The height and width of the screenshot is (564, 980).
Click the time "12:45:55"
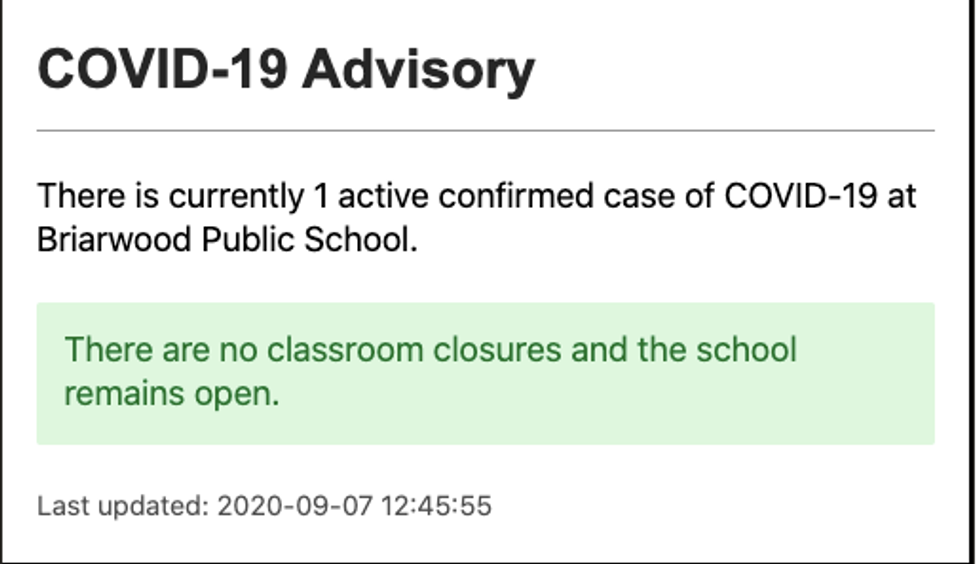pyautogui.click(x=435, y=506)
